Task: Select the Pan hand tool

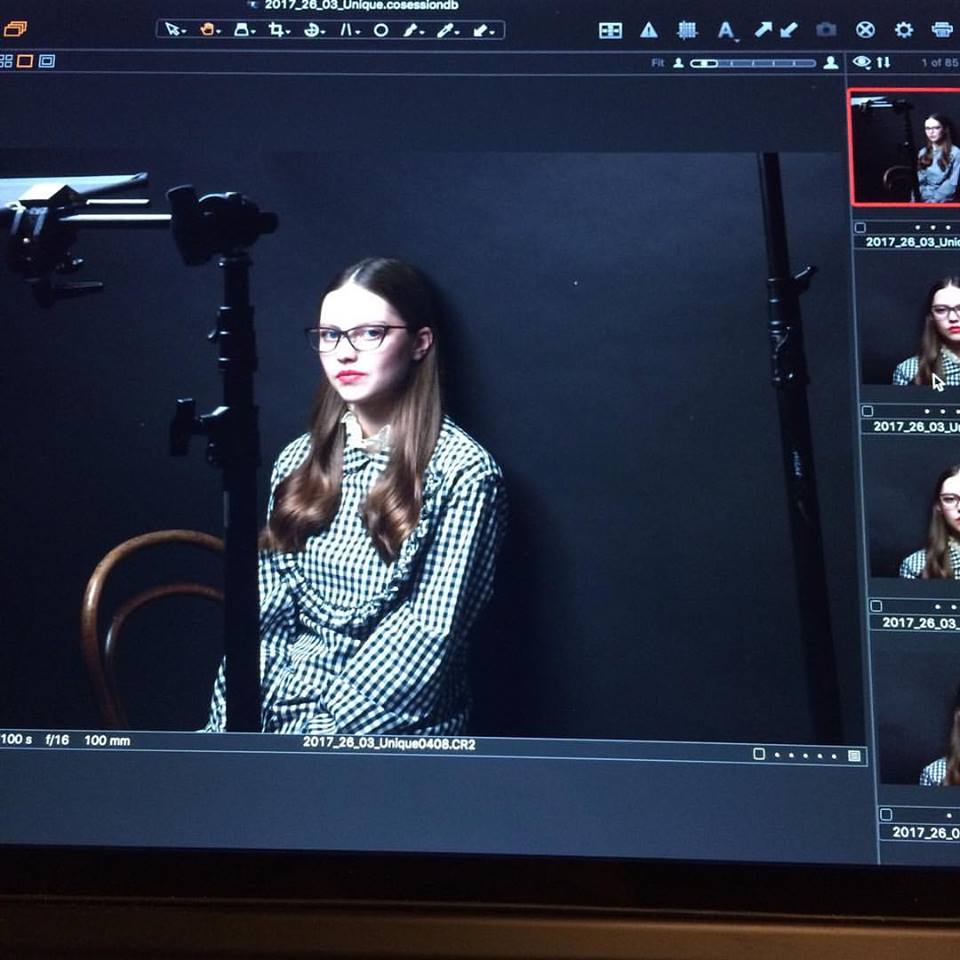Action: (207, 30)
